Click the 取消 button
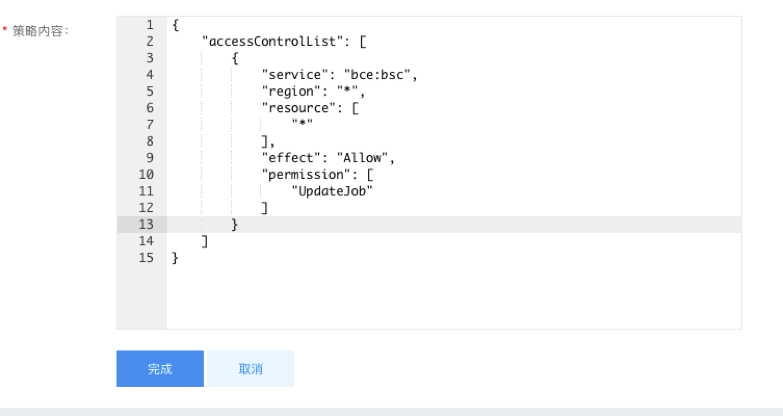 tap(250, 369)
